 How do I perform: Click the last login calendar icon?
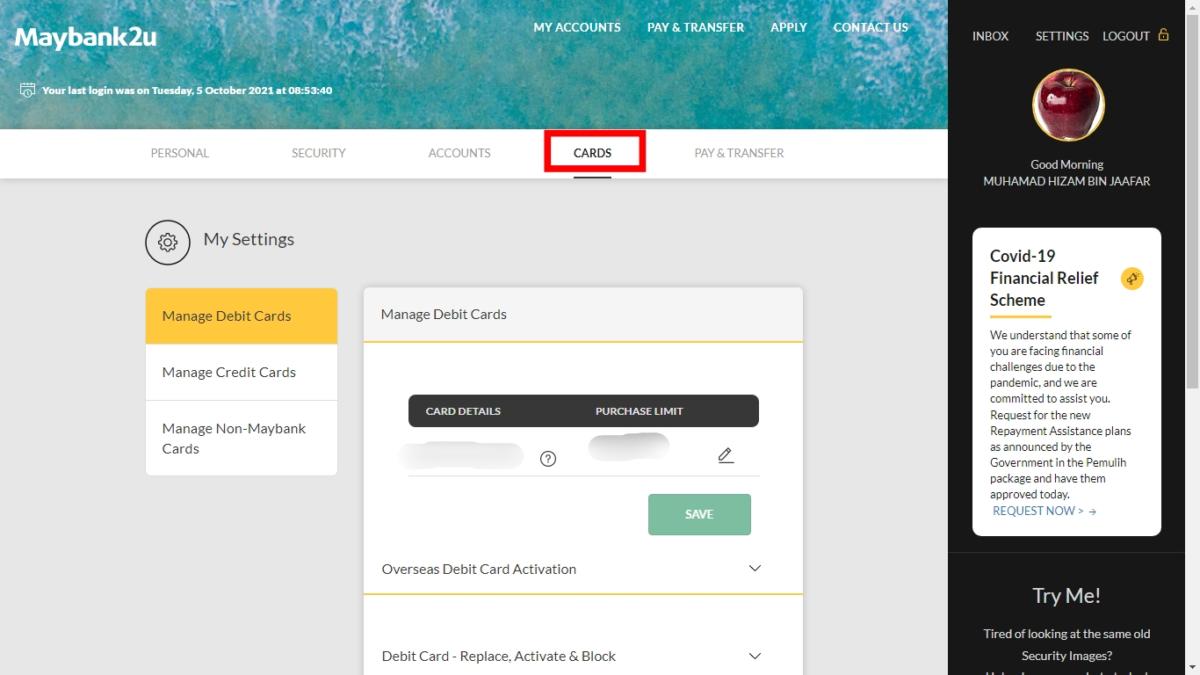[27, 90]
